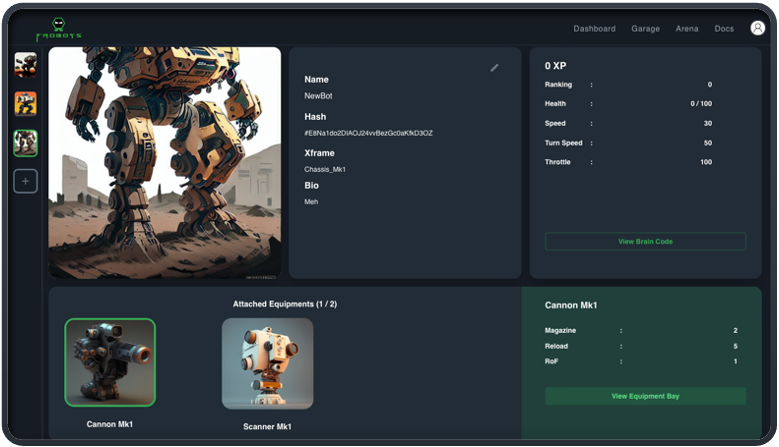
Task: Select the green-highlighted robot in the sidebar
Action: tap(25, 143)
